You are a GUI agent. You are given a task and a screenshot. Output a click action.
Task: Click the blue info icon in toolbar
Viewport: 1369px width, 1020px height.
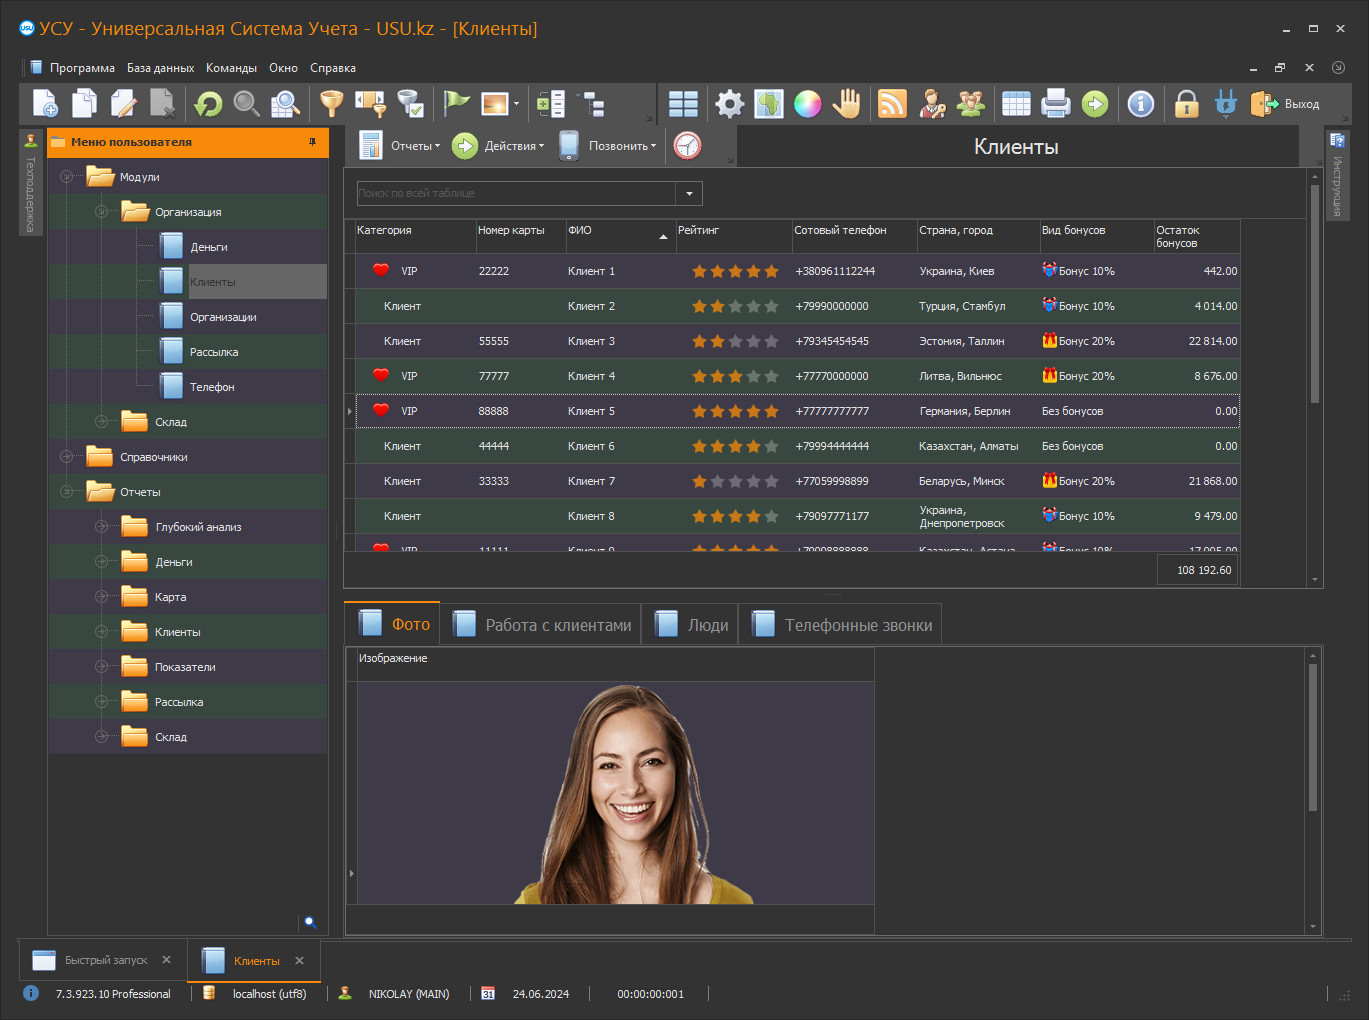pyautogui.click(x=1140, y=104)
